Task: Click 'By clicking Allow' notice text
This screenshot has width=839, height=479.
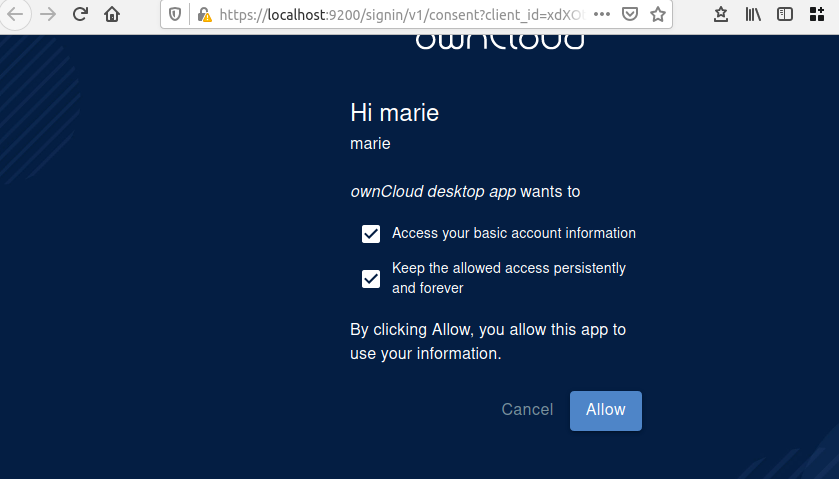Action: [488, 341]
